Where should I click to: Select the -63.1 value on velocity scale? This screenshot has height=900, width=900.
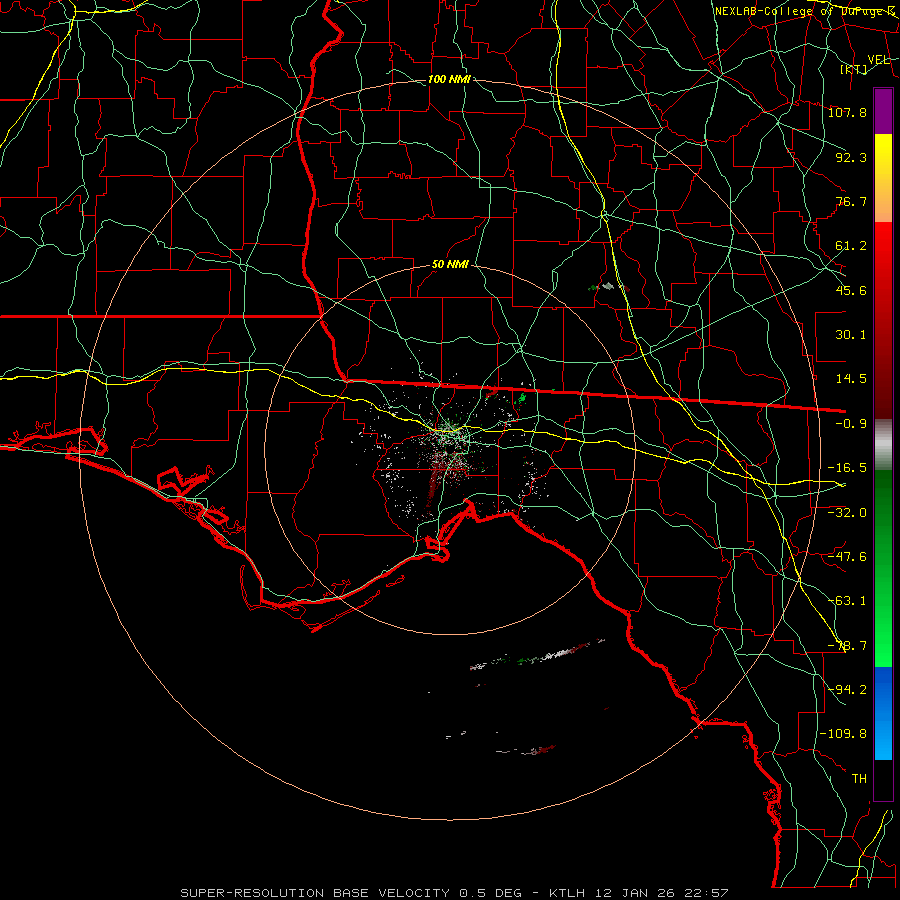847,601
